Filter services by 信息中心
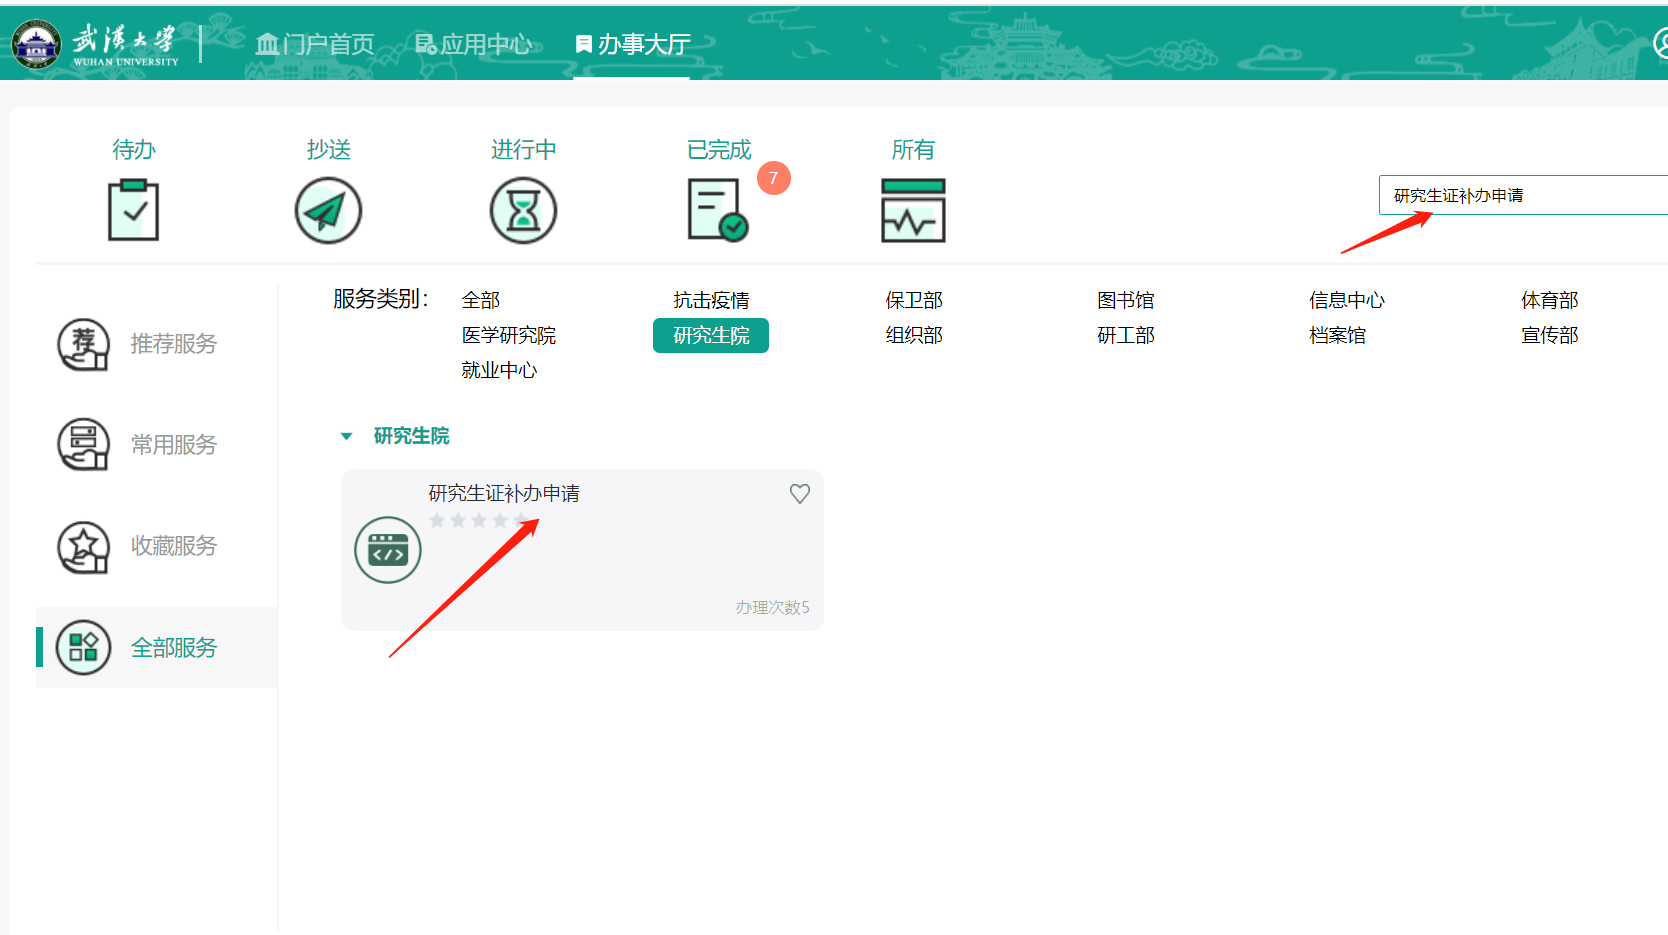The height and width of the screenshot is (935, 1668). click(x=1346, y=300)
